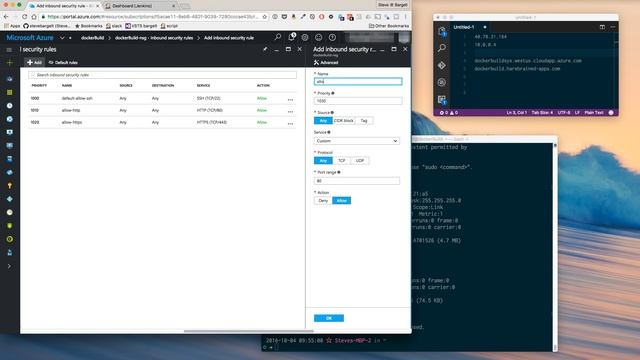Open VS Code Extensions icon
640x360 pixels.
point(442,100)
